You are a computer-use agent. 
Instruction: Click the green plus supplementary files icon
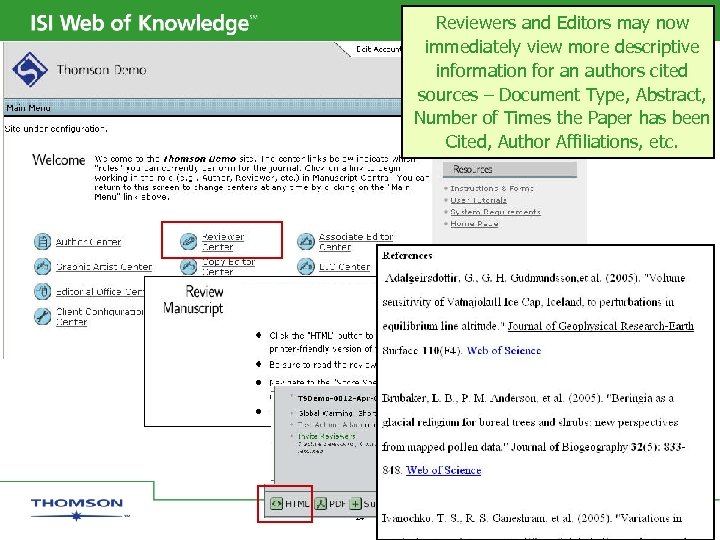356,504
